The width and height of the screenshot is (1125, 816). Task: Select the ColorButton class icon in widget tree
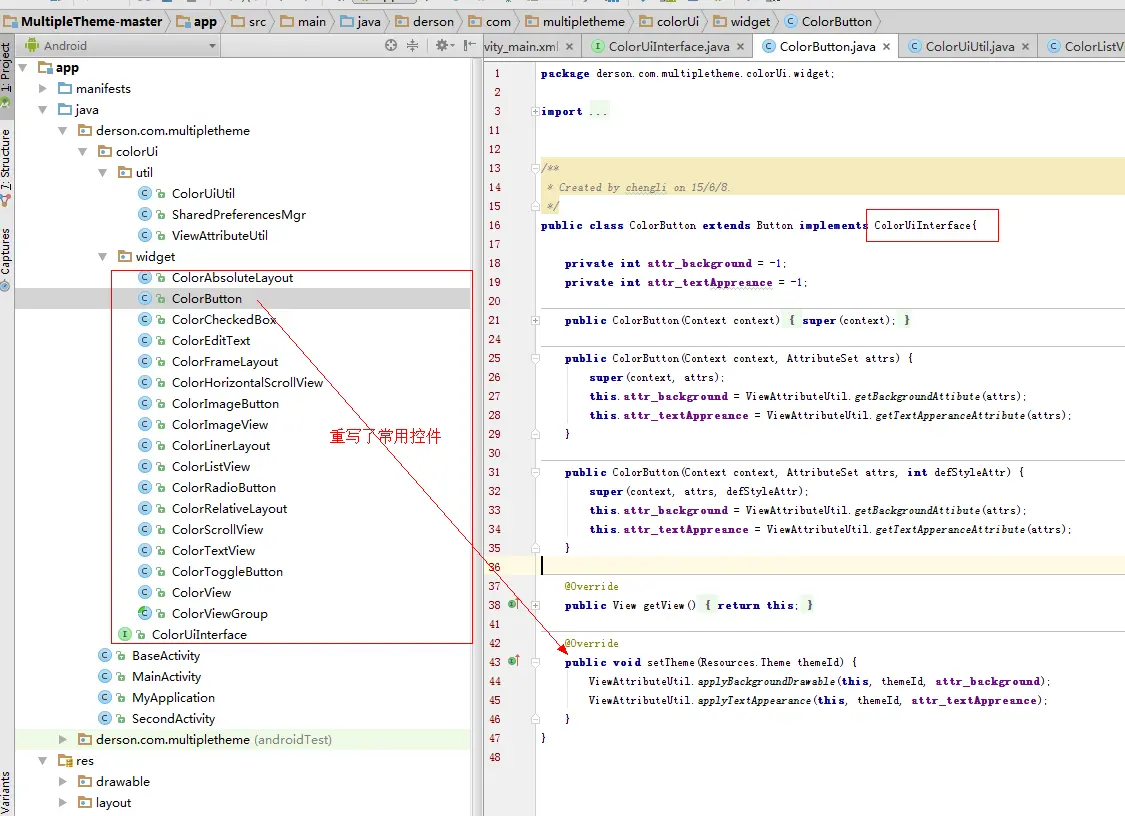coord(146,298)
